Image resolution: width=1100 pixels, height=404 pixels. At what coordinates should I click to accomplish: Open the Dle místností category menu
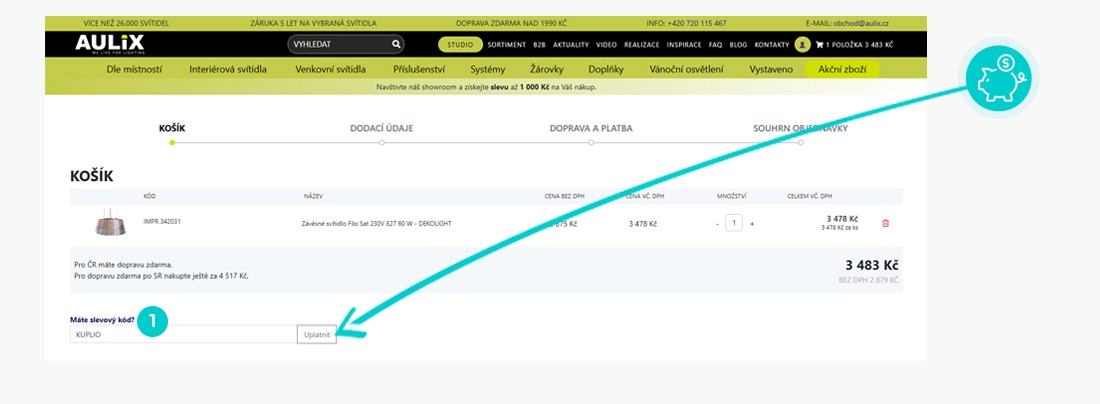[x=134, y=69]
